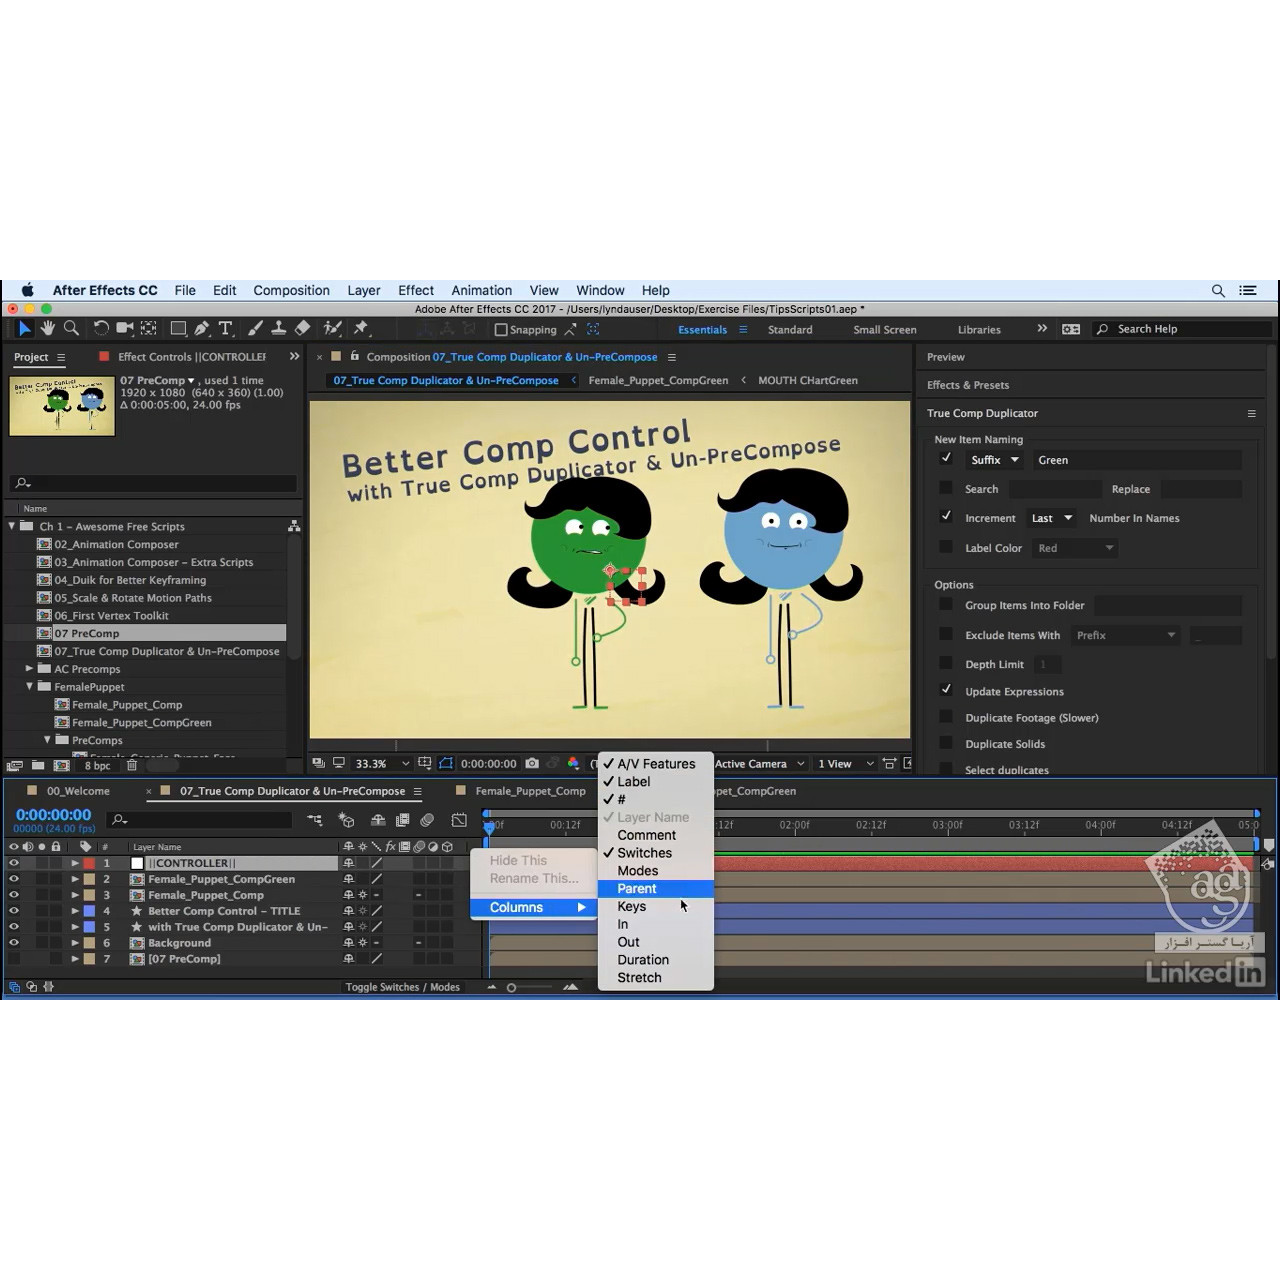This screenshot has height=1280, width=1280.
Task: Choose the Pen tool
Action: (x=202, y=328)
